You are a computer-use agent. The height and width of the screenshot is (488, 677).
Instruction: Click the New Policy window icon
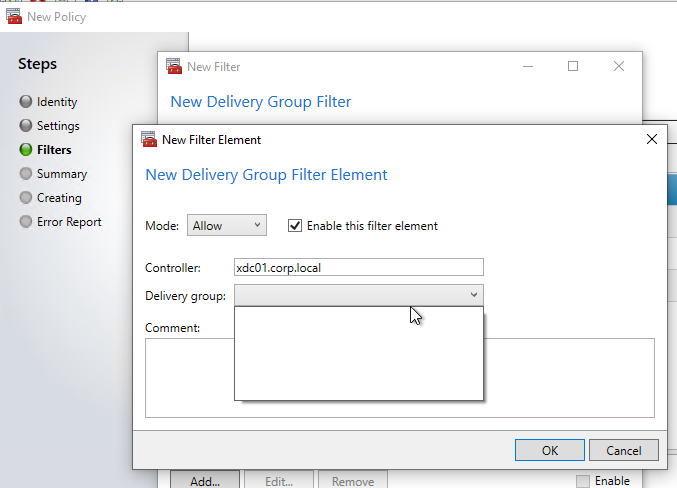[14, 16]
